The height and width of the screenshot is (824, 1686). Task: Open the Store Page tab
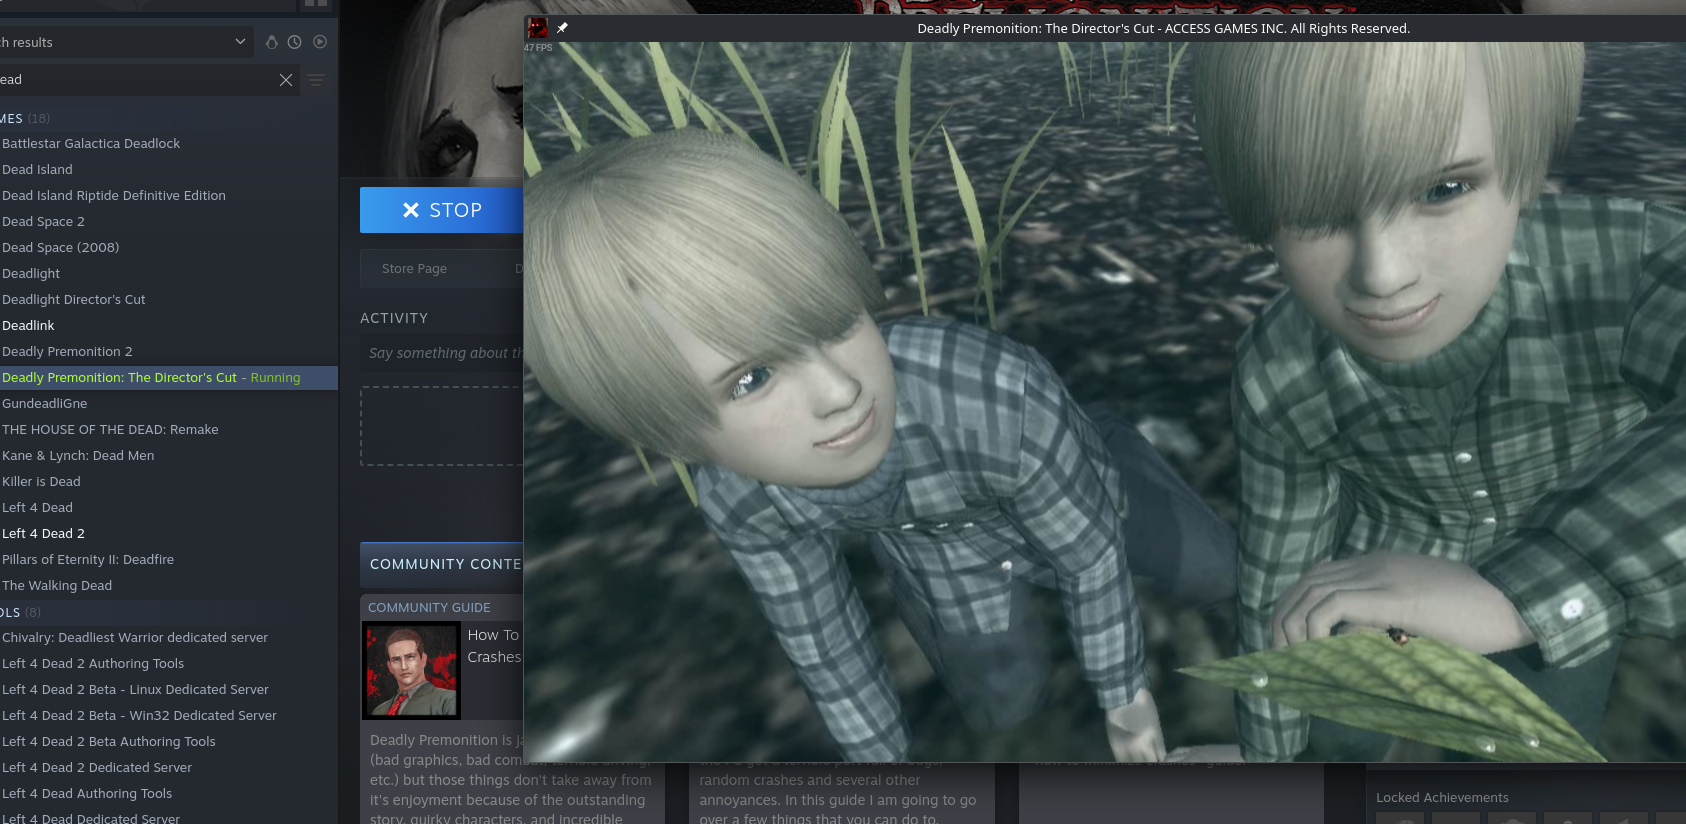[x=414, y=269]
